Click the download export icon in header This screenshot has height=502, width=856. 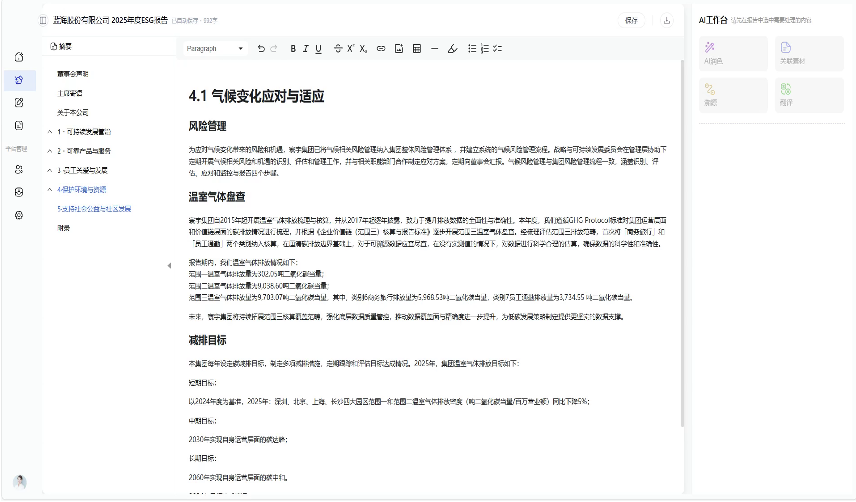click(667, 20)
